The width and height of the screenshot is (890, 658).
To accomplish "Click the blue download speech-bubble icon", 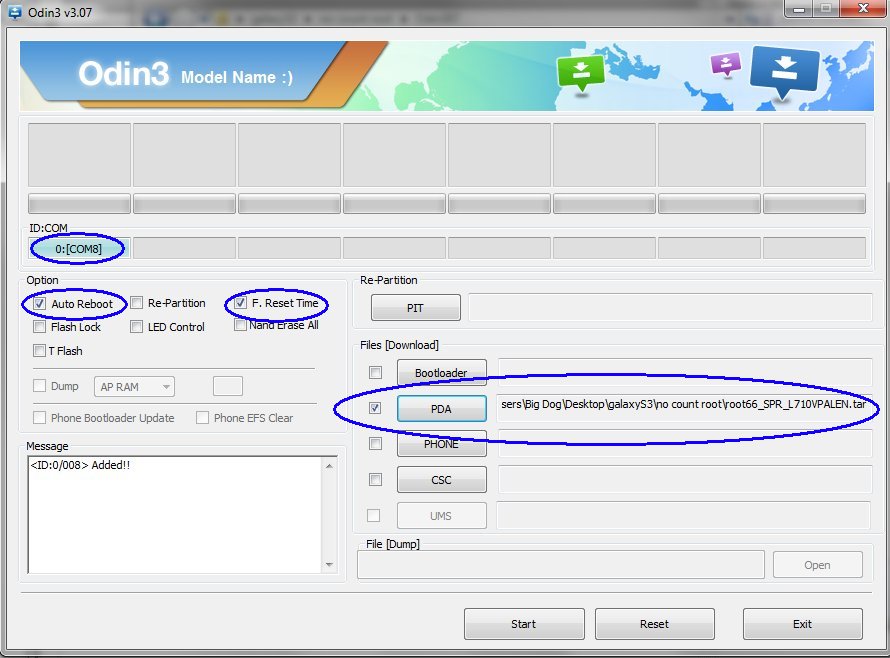I will pos(784,72).
